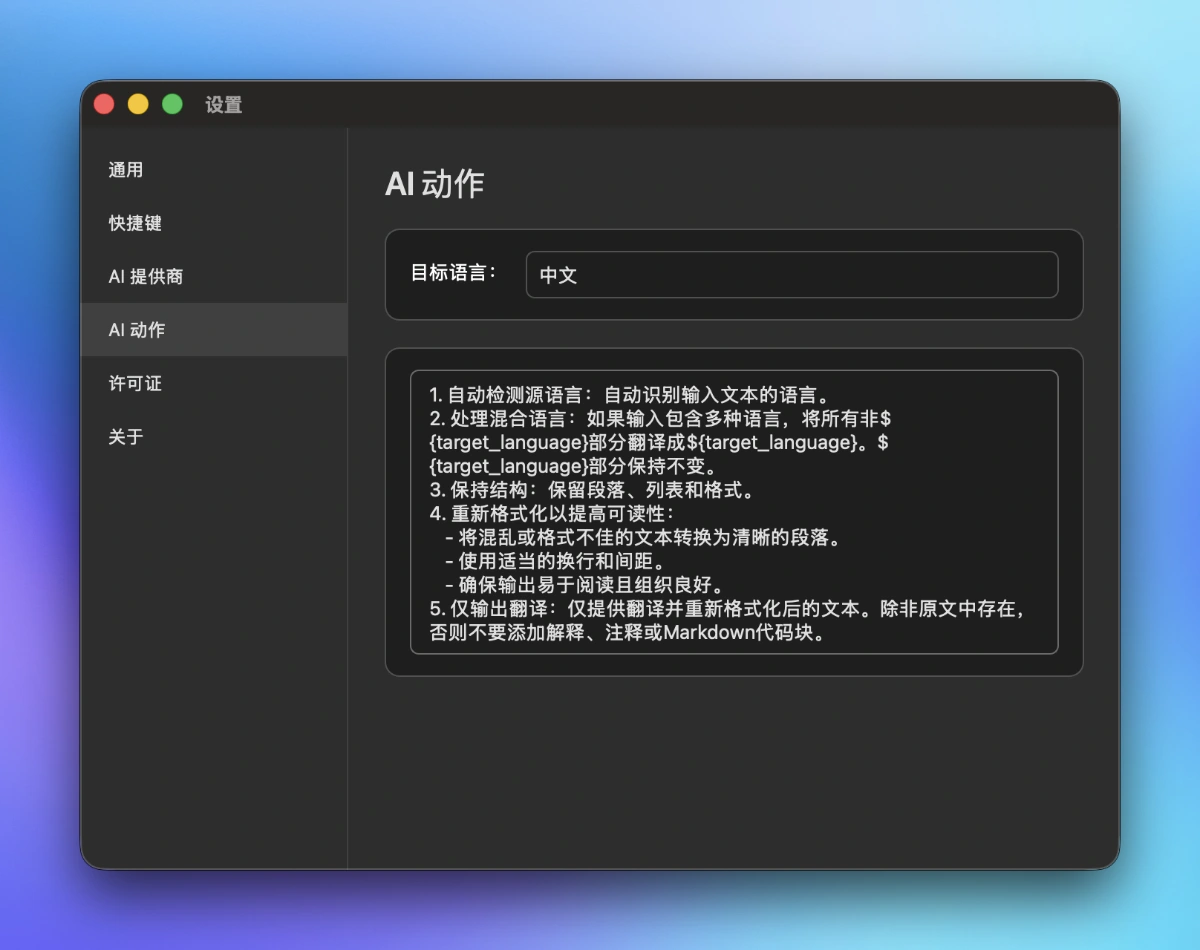Maximize the window using green button
1200x950 pixels.
coord(172,104)
